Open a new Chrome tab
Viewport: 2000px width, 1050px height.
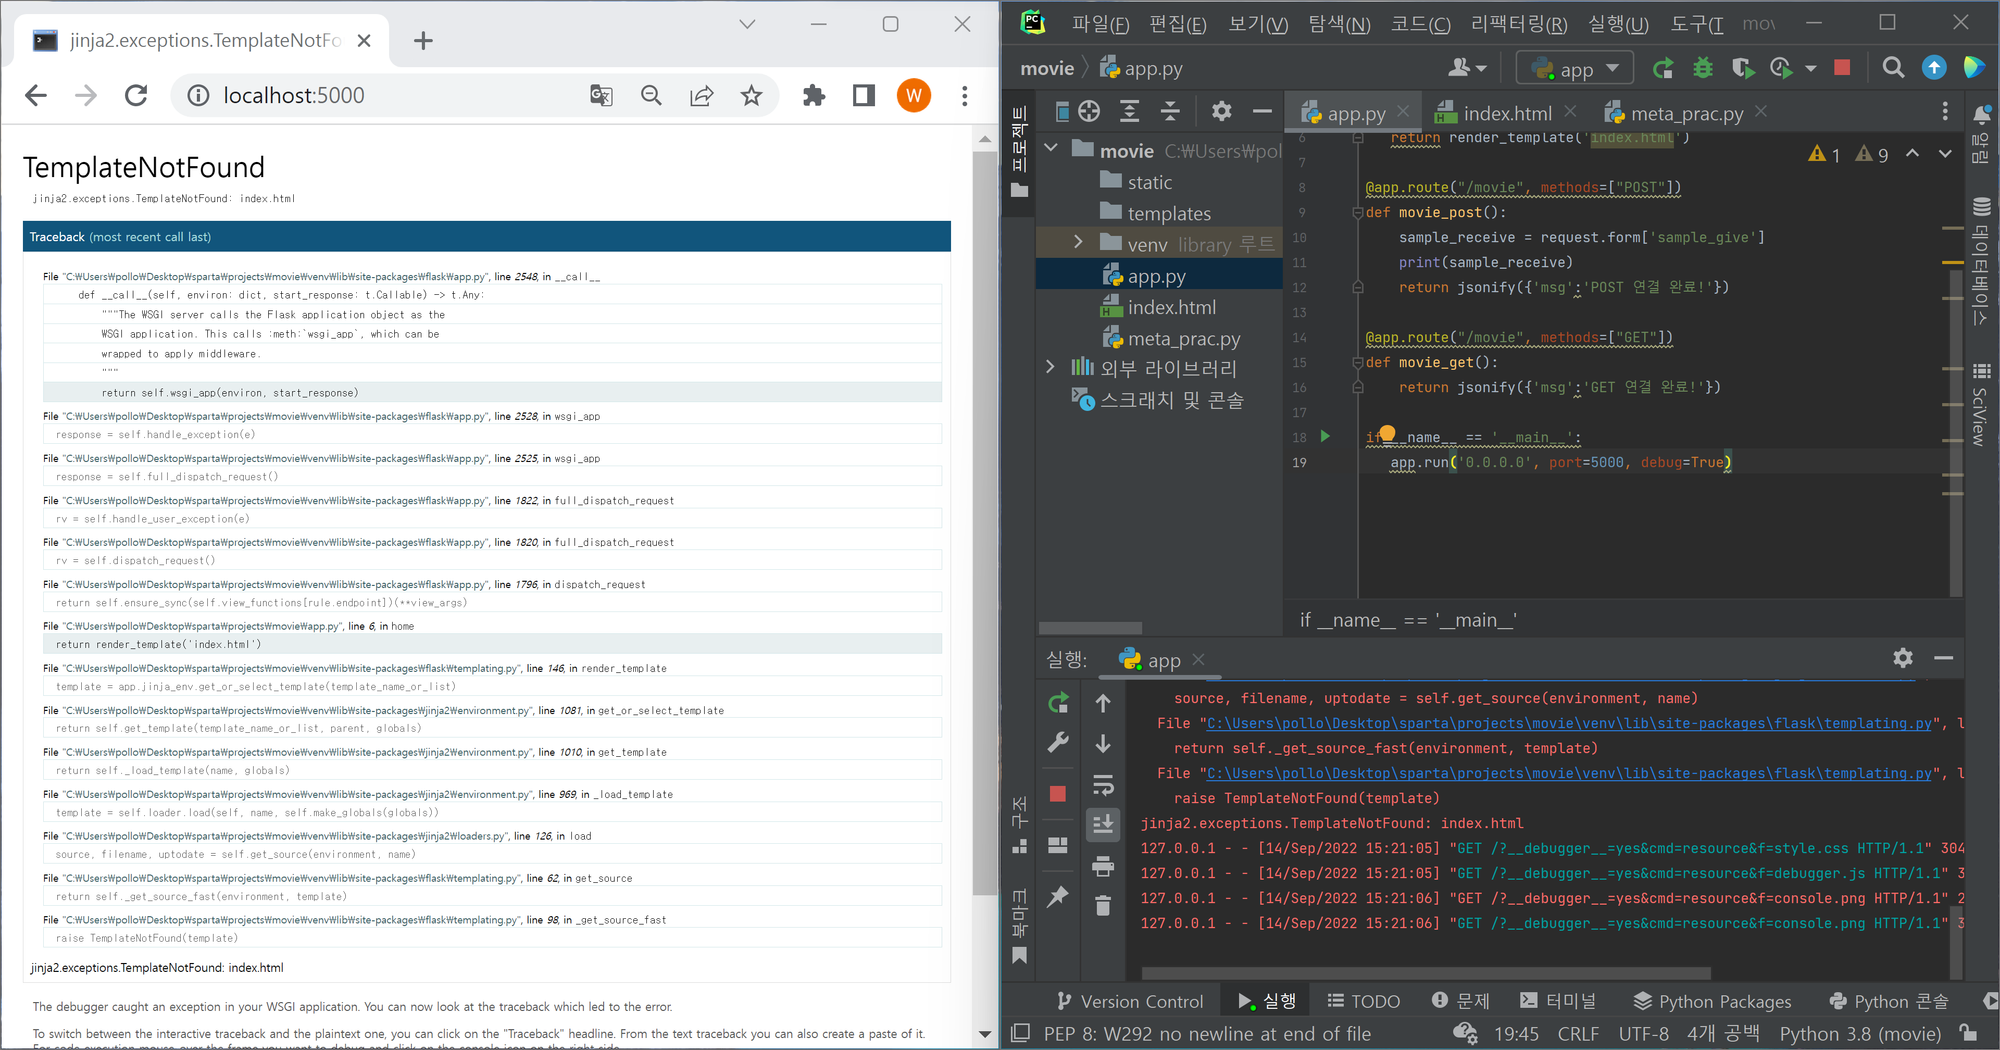423,41
